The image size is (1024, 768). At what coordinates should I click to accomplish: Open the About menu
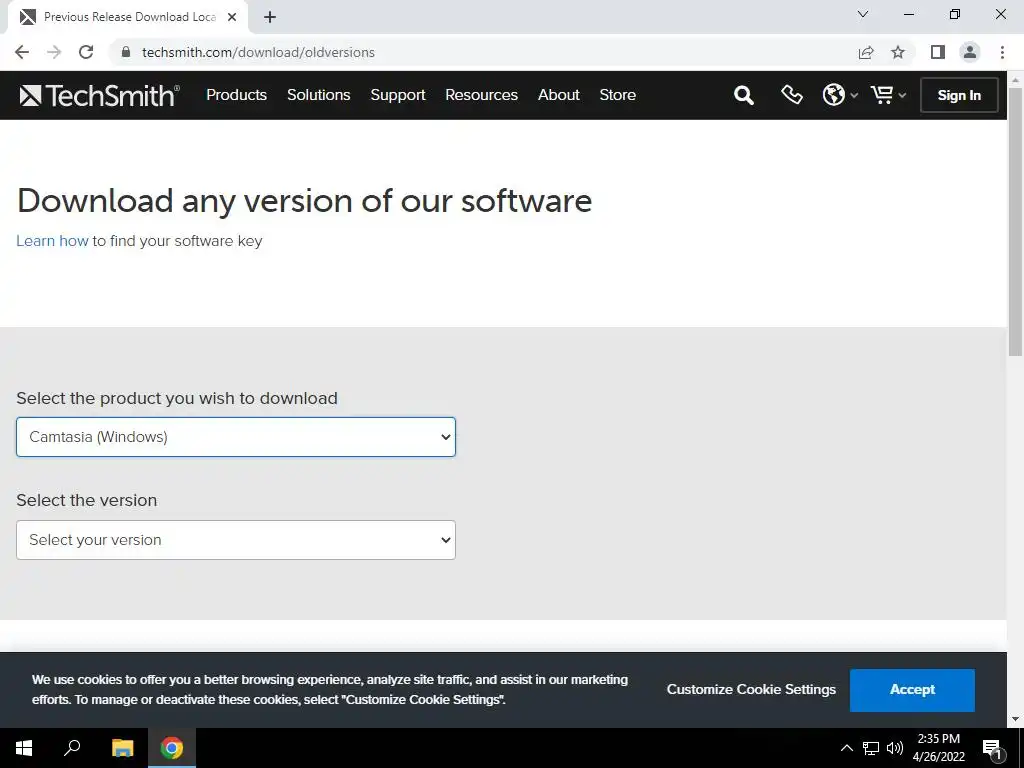(558, 95)
